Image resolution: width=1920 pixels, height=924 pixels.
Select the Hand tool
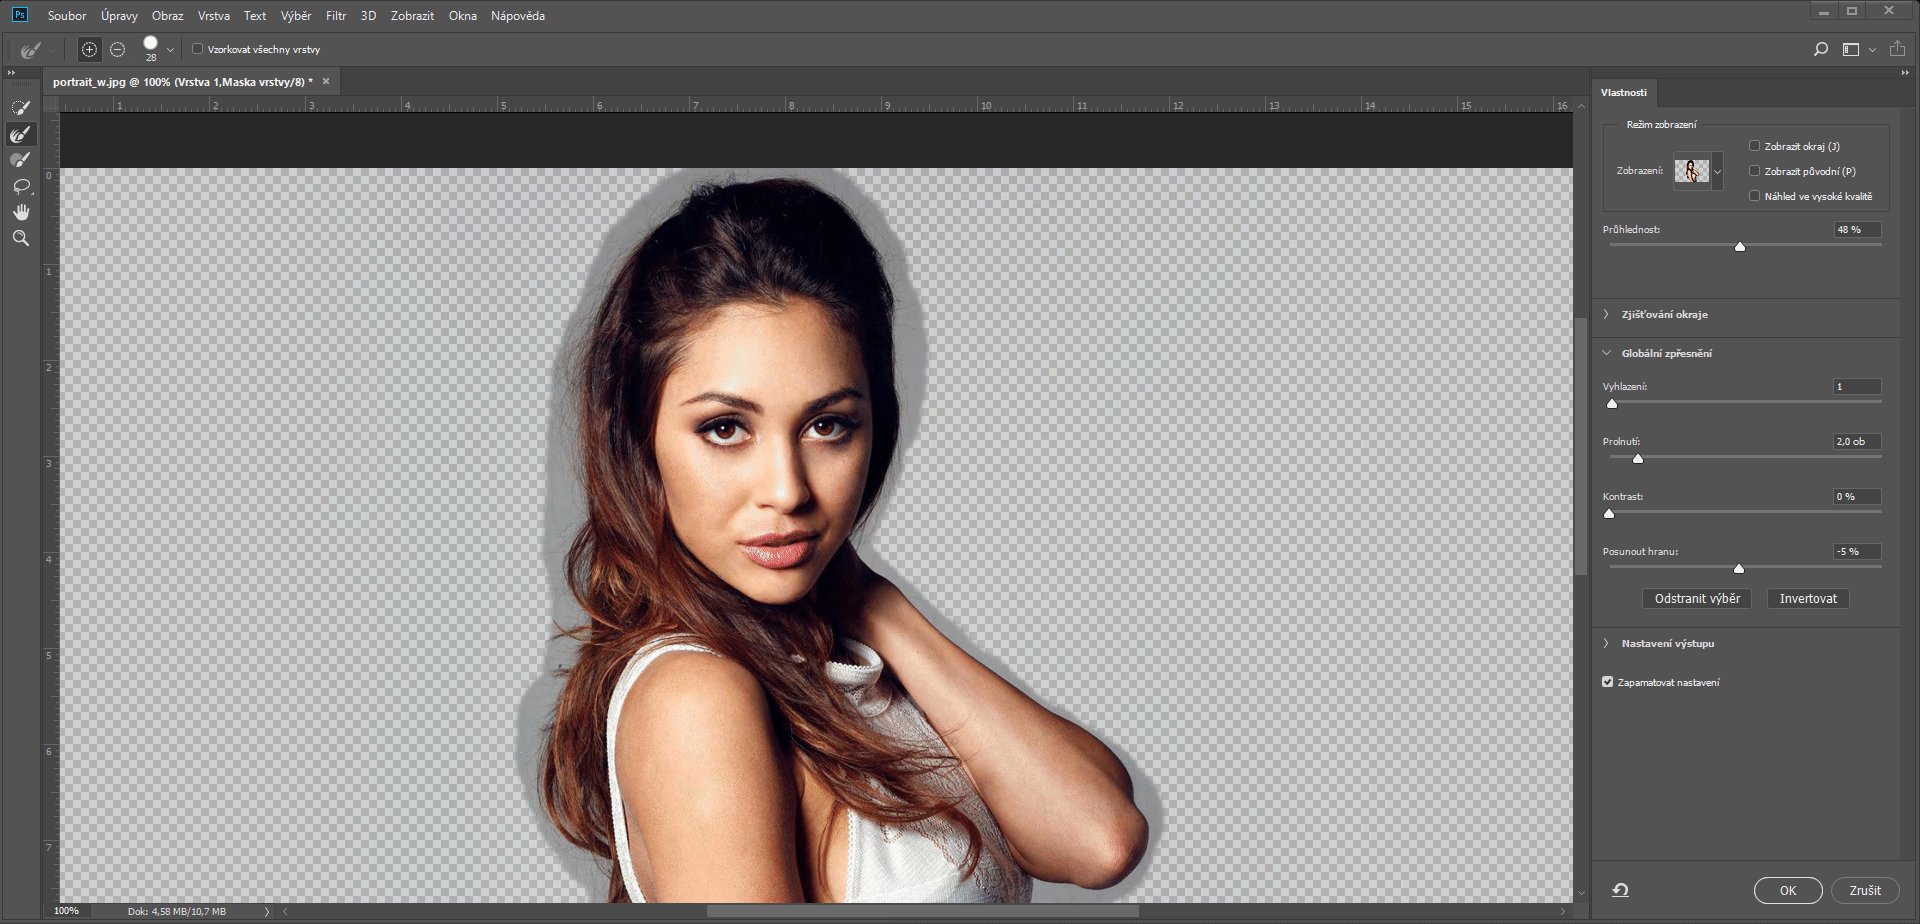[x=20, y=212]
